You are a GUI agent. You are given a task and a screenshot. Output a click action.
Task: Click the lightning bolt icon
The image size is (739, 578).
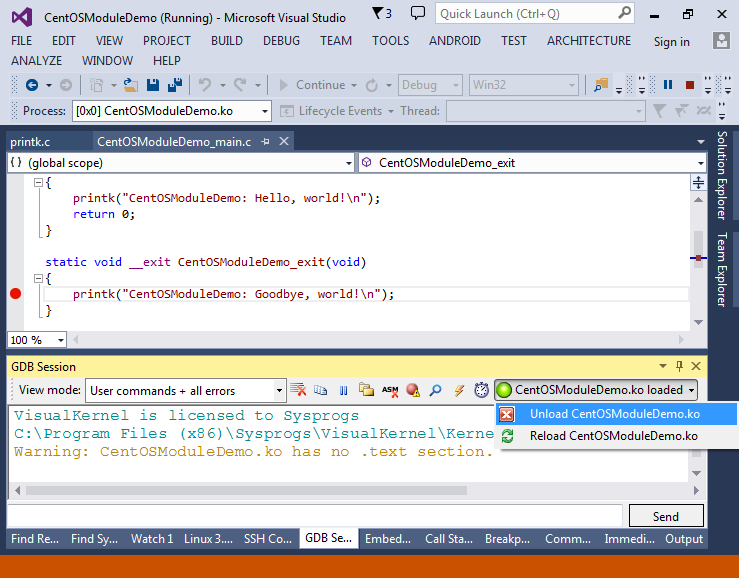tap(459, 390)
